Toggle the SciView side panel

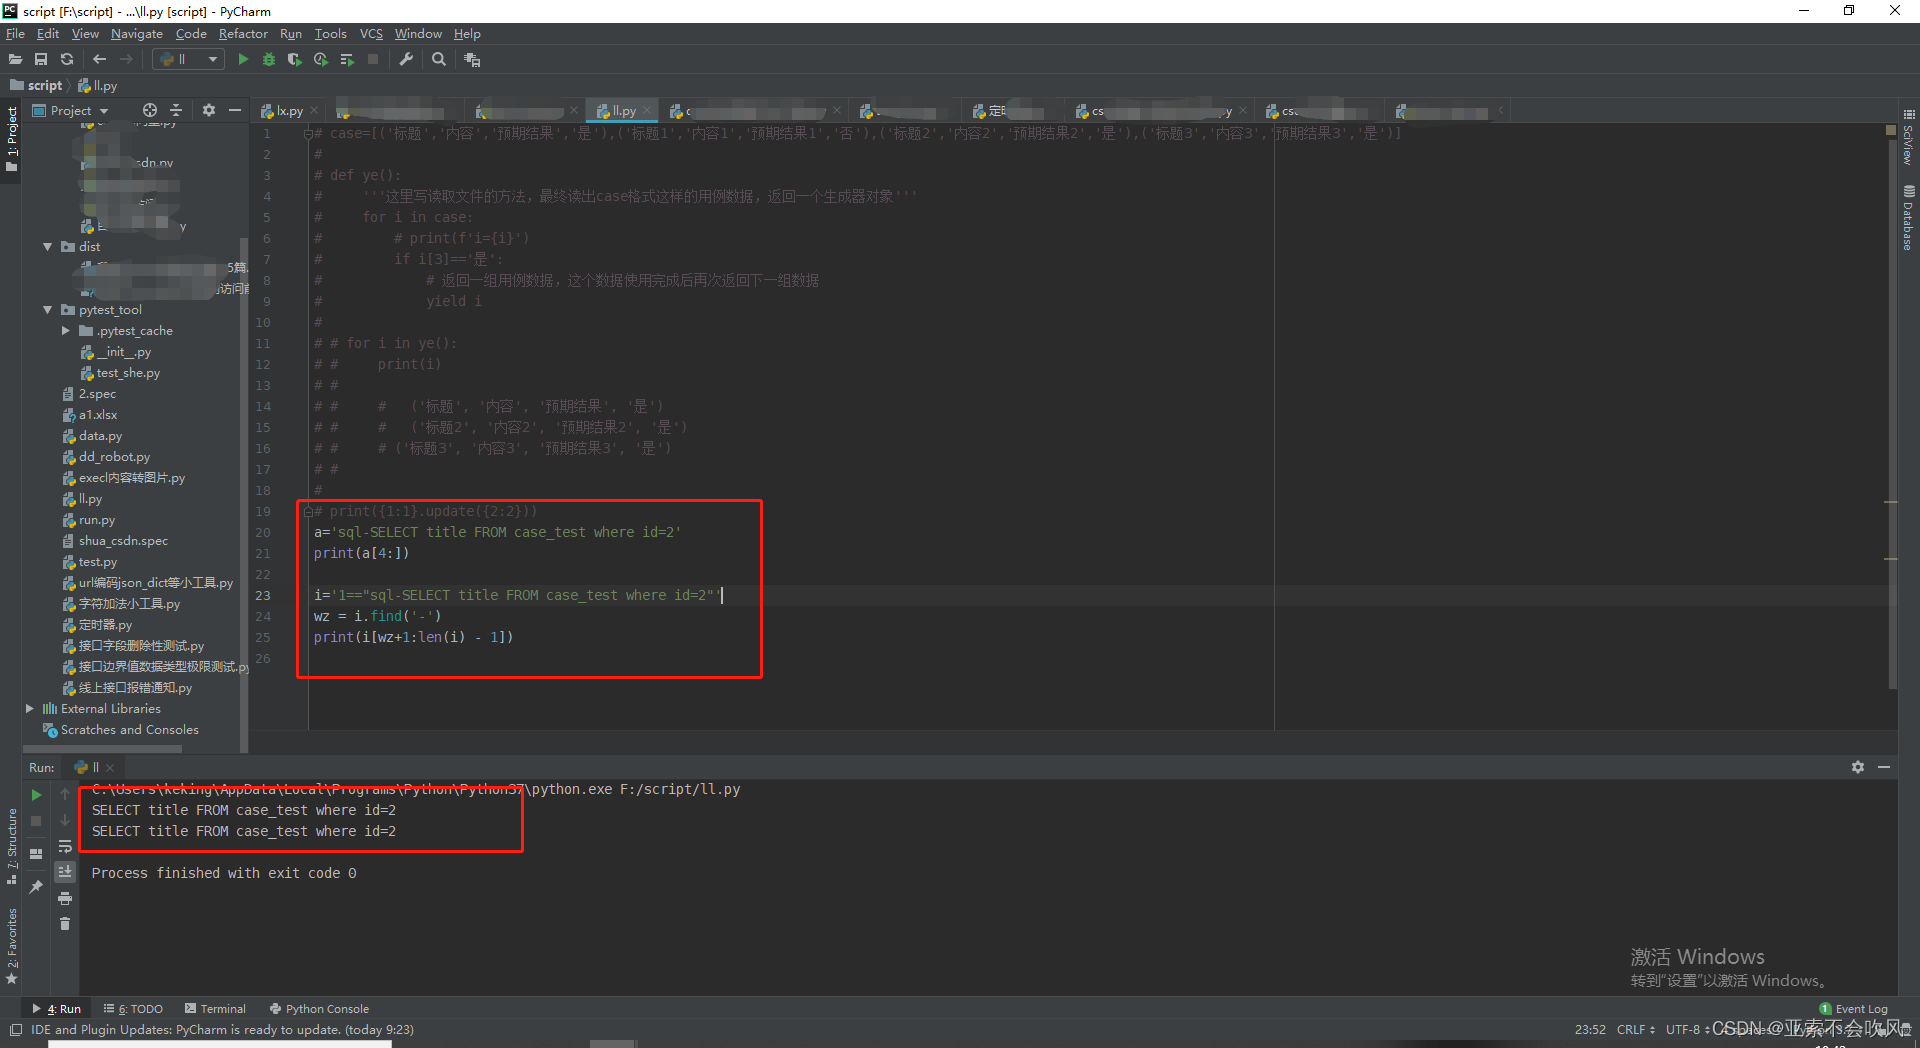tap(1908, 137)
